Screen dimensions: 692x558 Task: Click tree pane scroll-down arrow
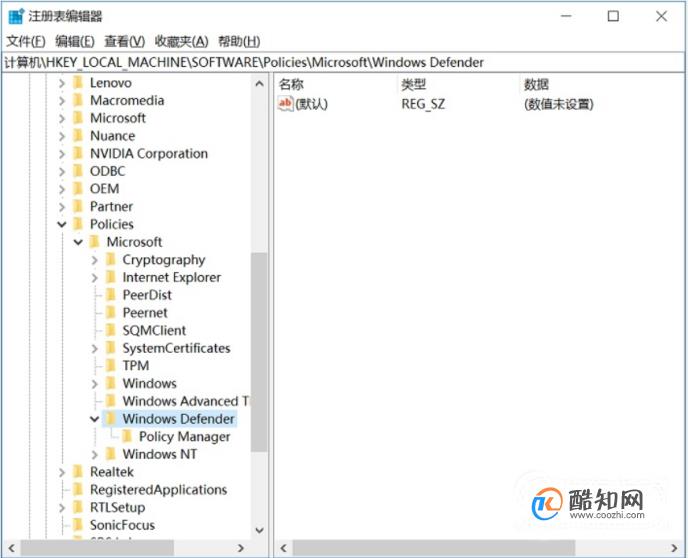(260, 530)
